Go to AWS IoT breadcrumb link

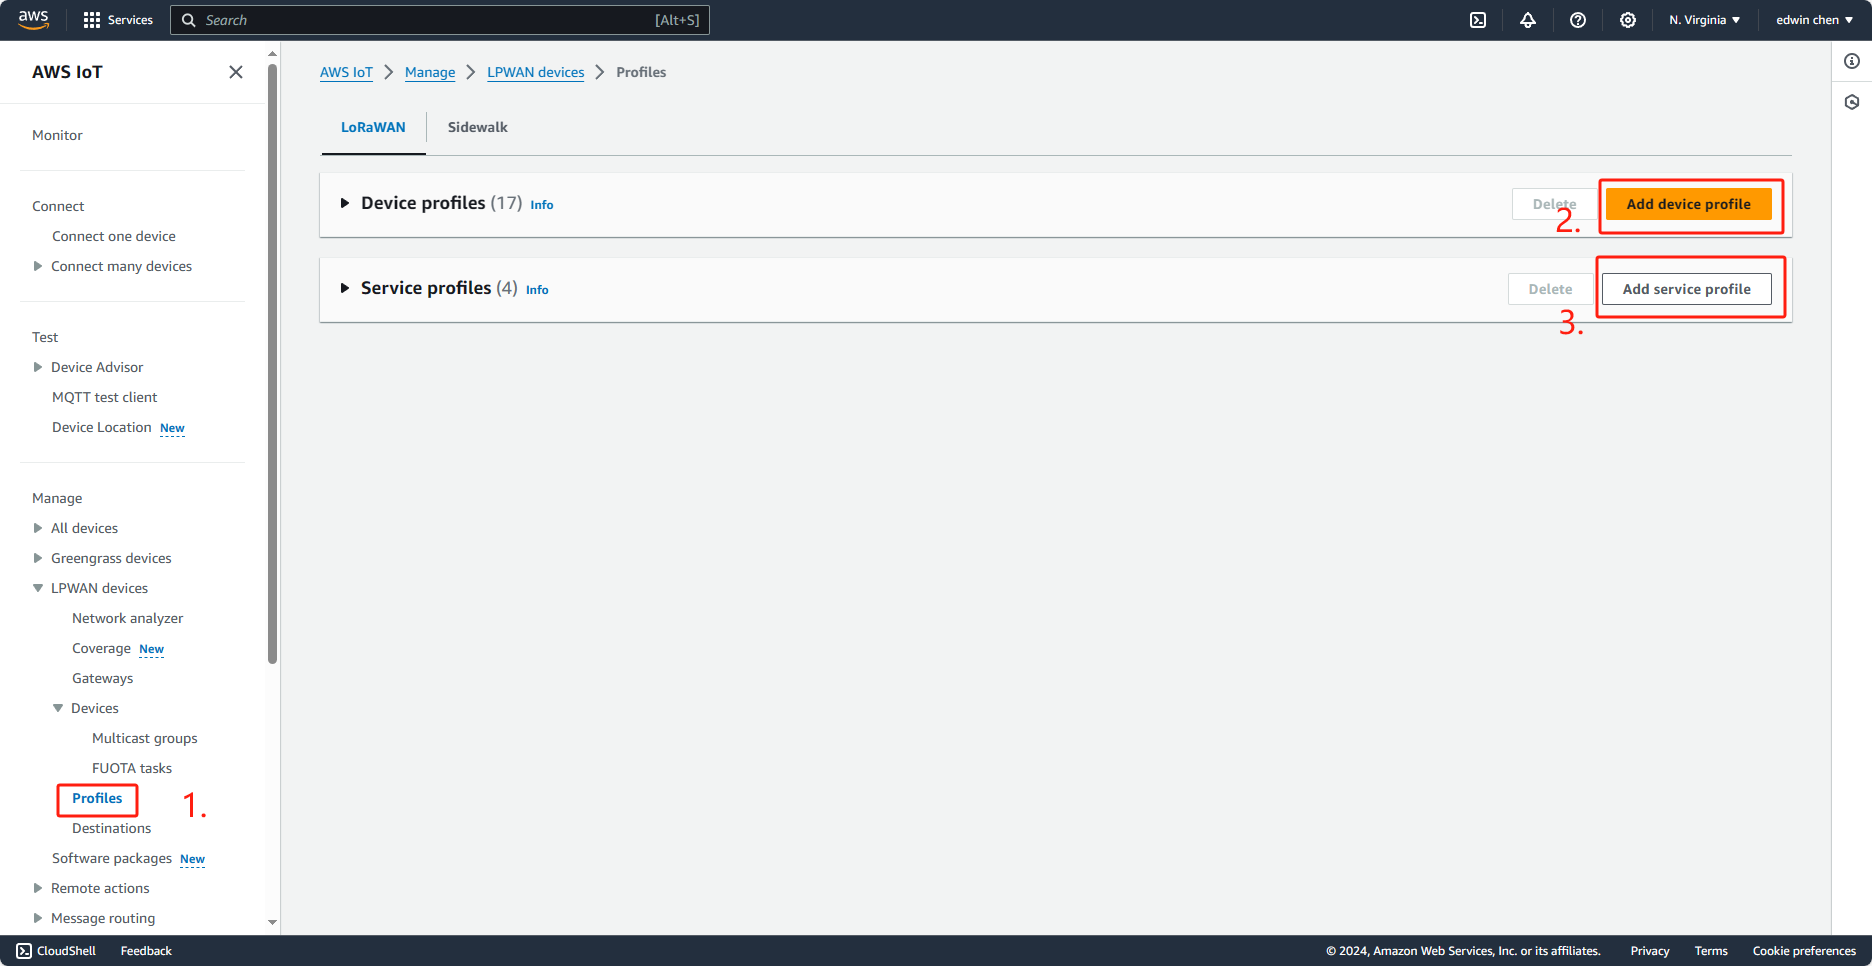[346, 72]
